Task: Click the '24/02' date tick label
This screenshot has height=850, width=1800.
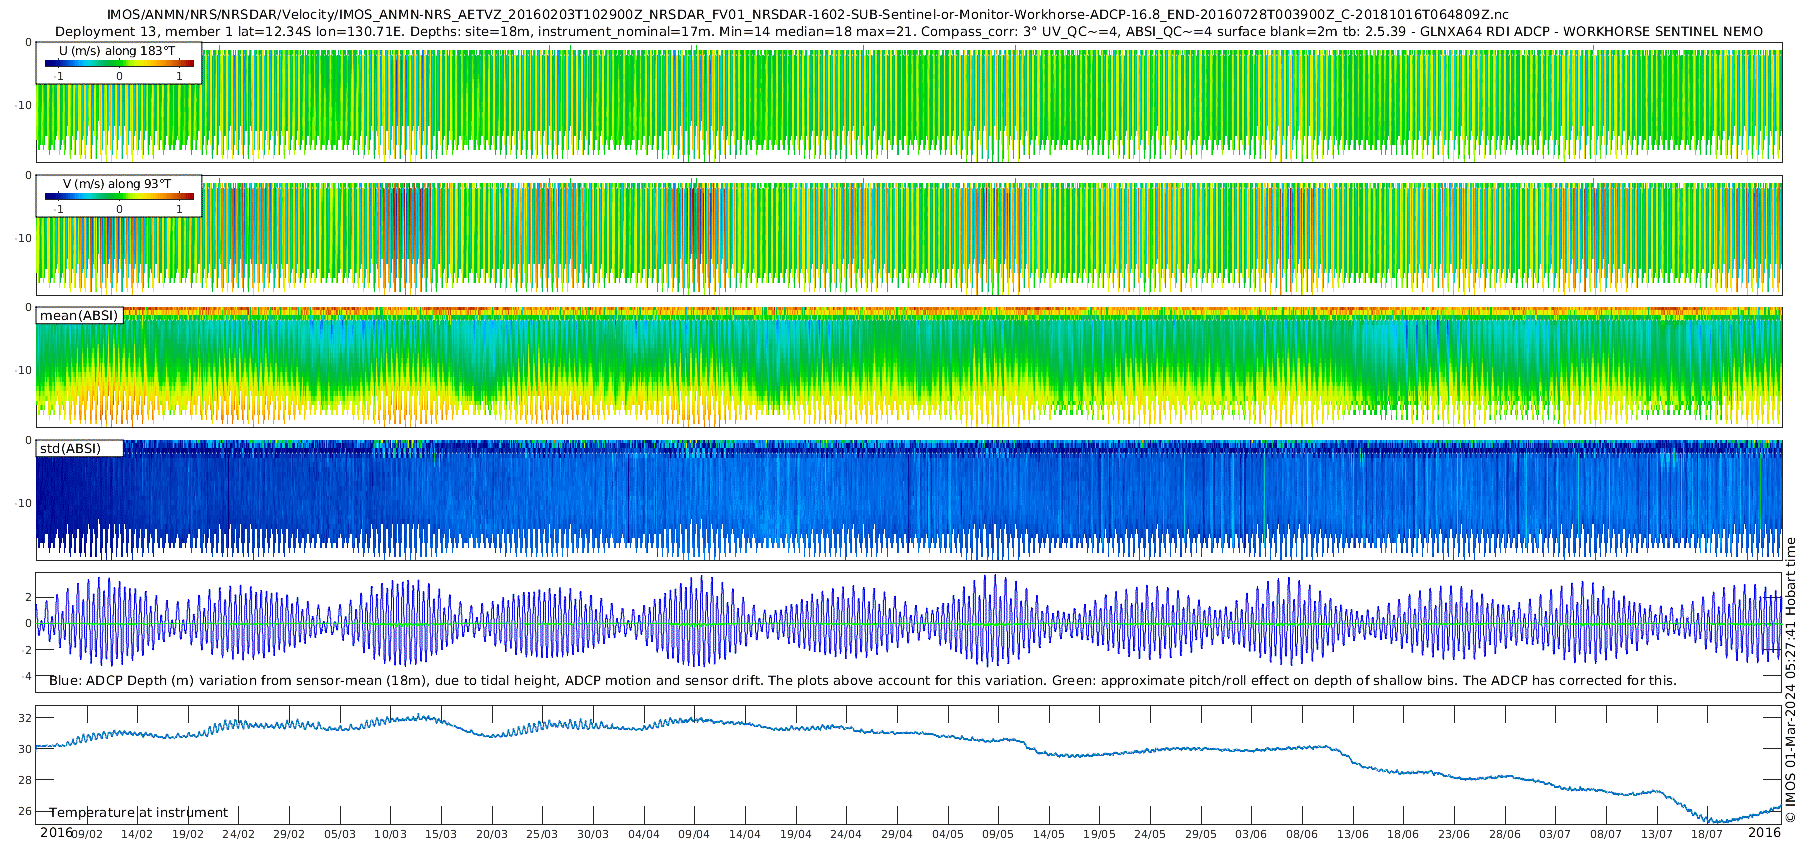Action: [238, 835]
